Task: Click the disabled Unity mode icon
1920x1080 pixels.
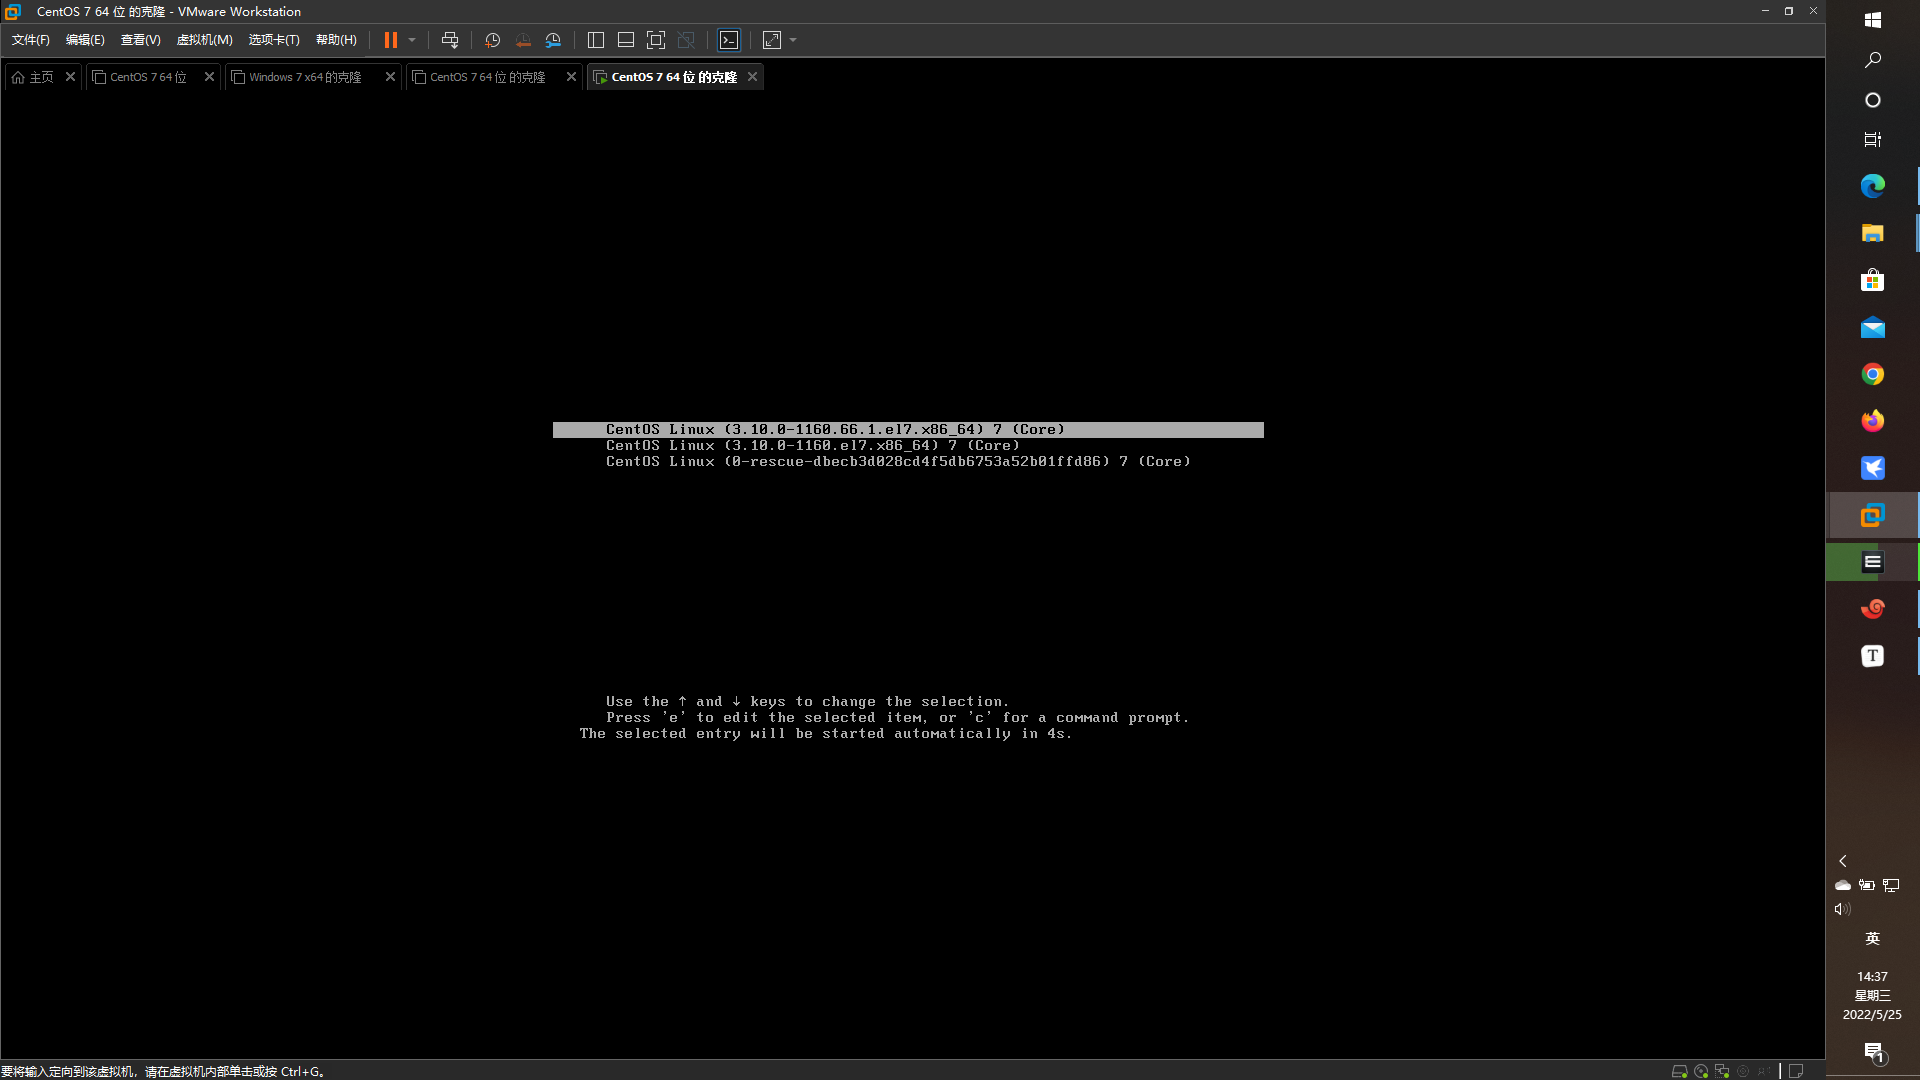Action: [686, 40]
